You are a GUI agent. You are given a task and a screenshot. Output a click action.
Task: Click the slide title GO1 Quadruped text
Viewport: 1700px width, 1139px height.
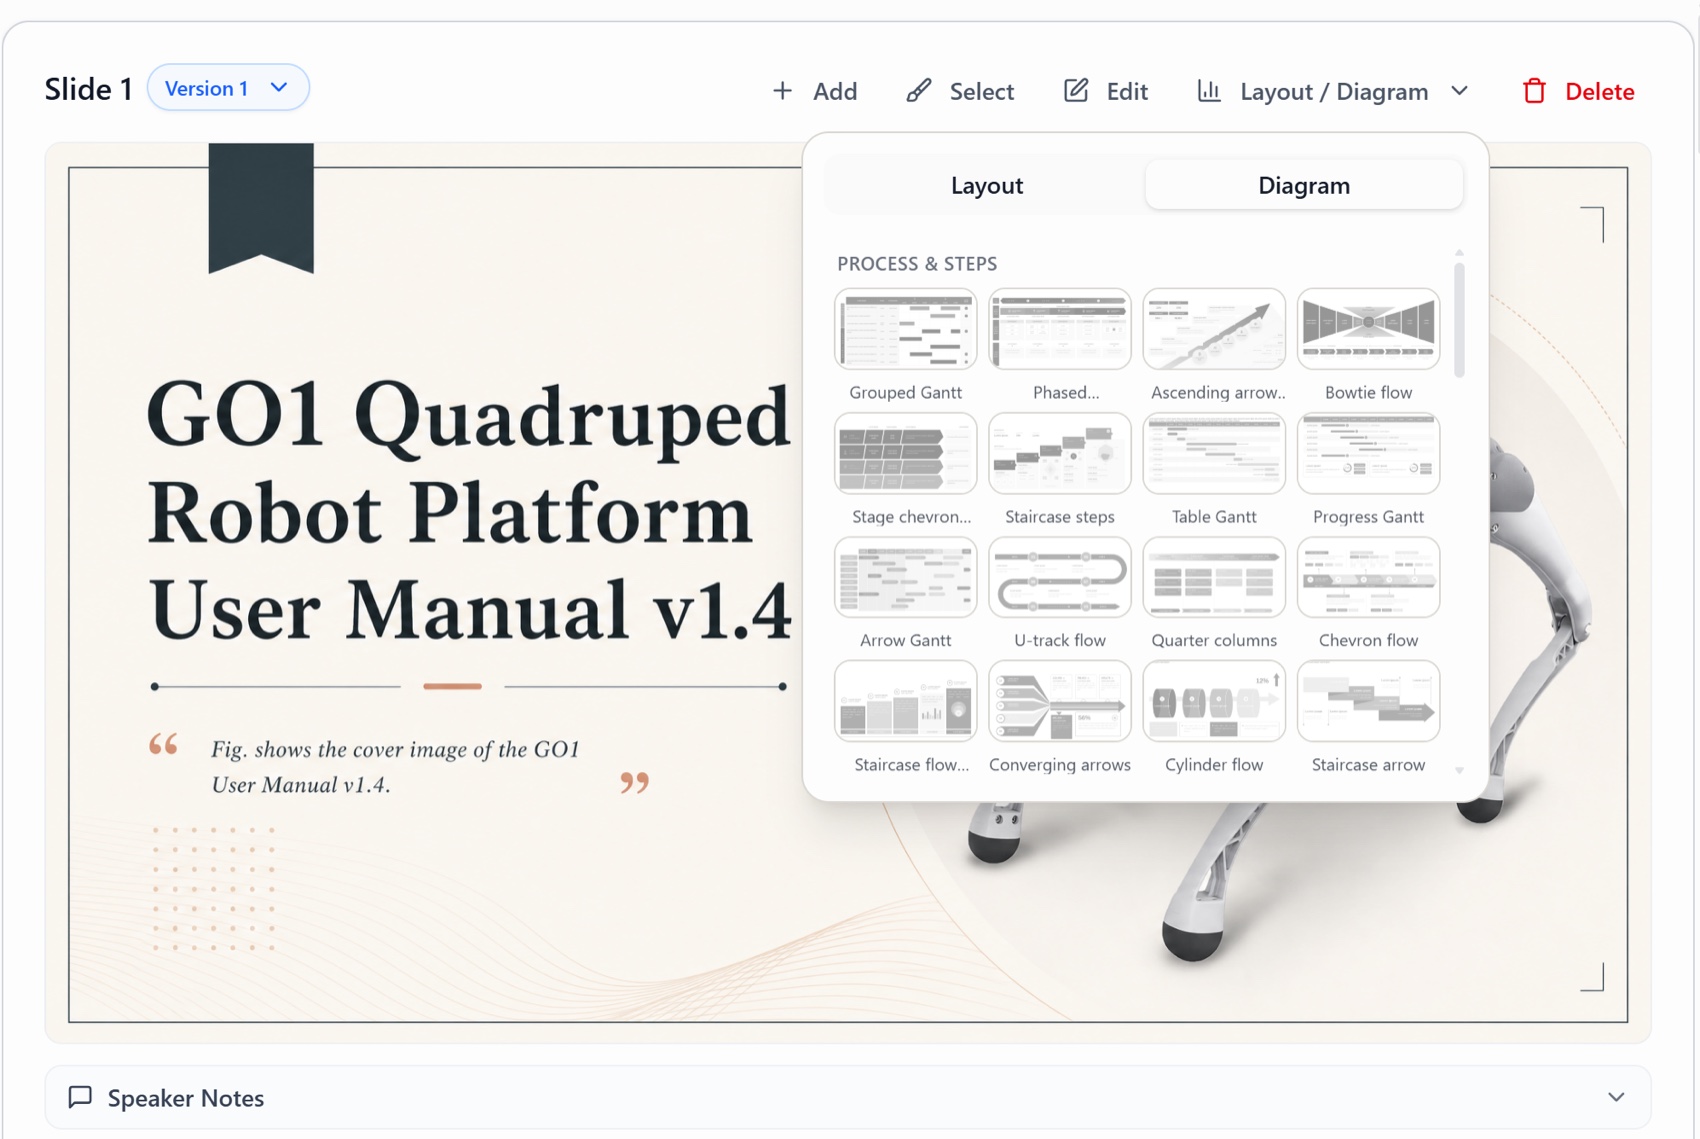point(468,416)
